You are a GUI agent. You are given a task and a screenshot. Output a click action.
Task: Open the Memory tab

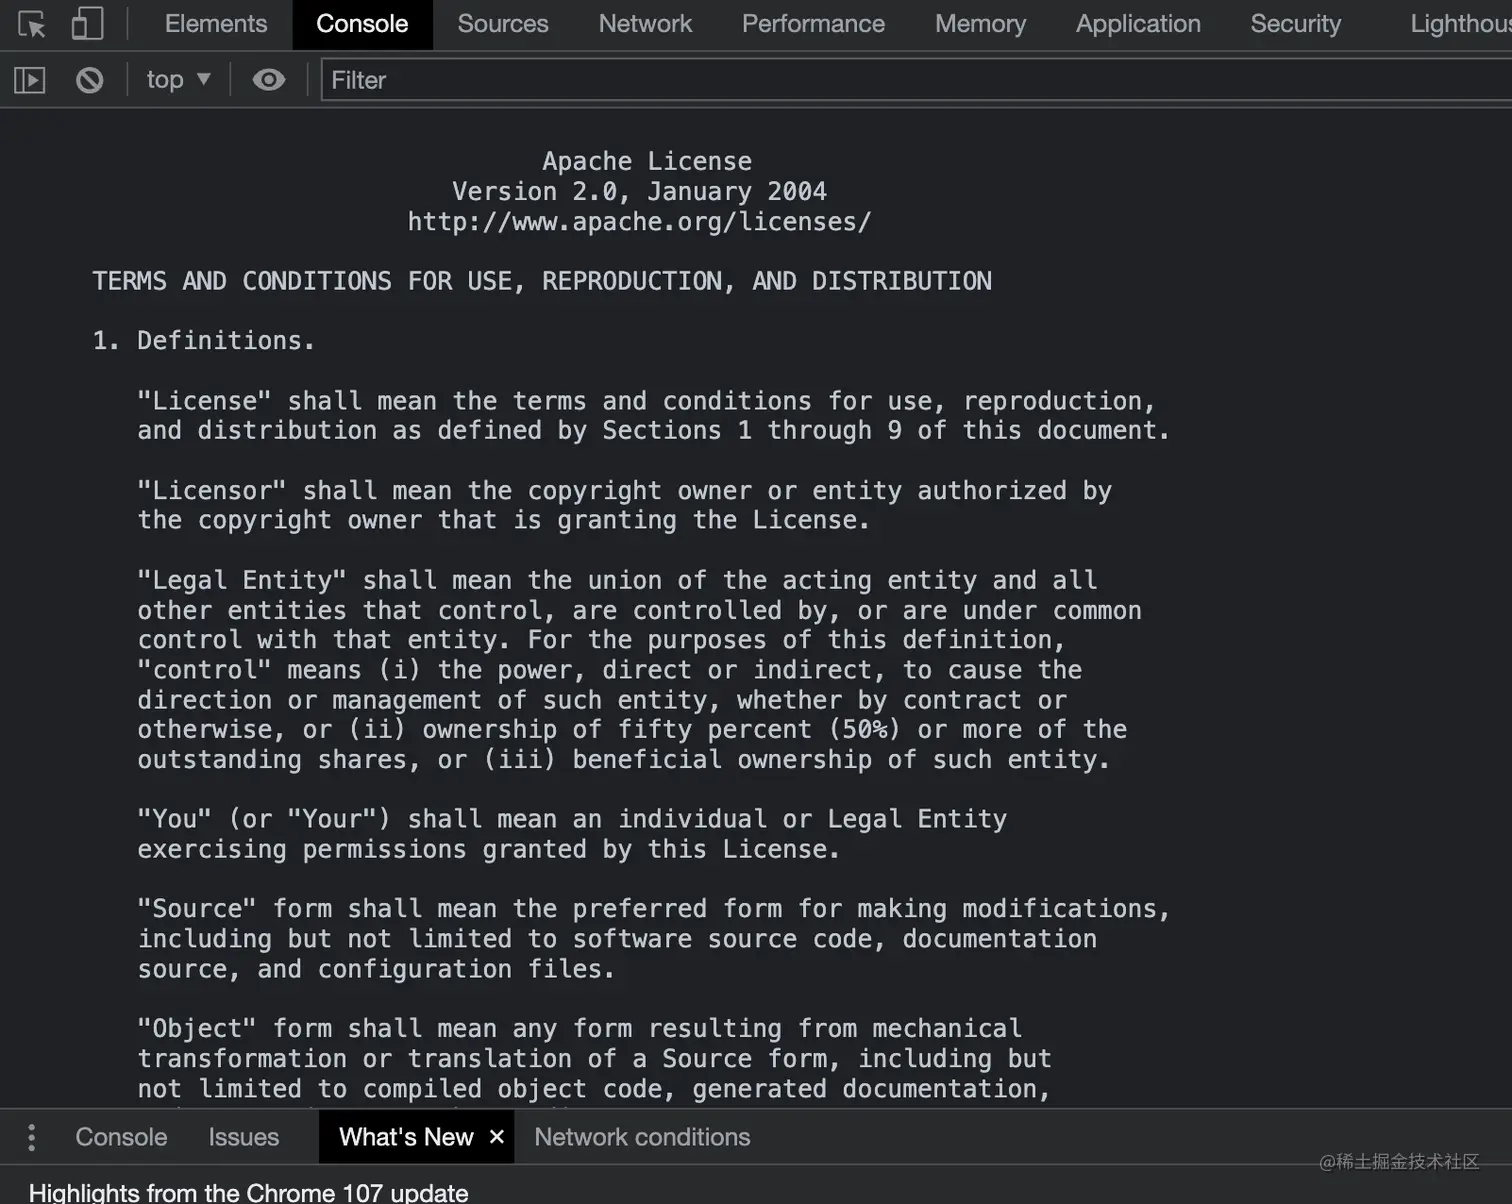980,24
